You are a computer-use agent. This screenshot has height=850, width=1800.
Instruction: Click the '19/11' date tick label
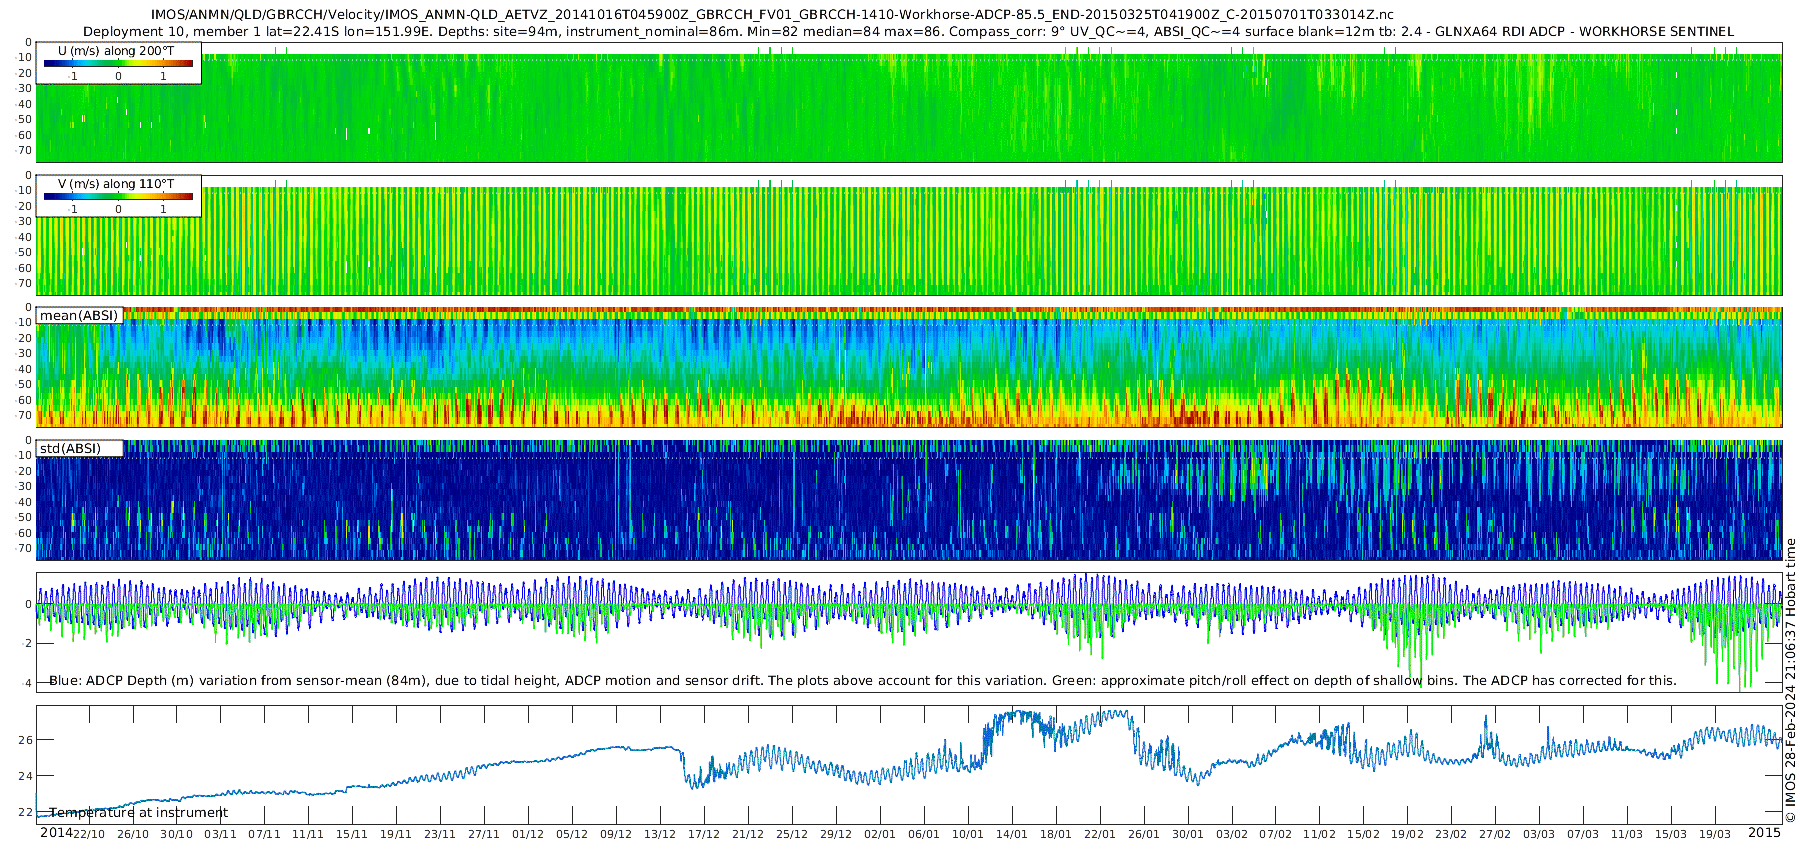pyautogui.click(x=396, y=834)
